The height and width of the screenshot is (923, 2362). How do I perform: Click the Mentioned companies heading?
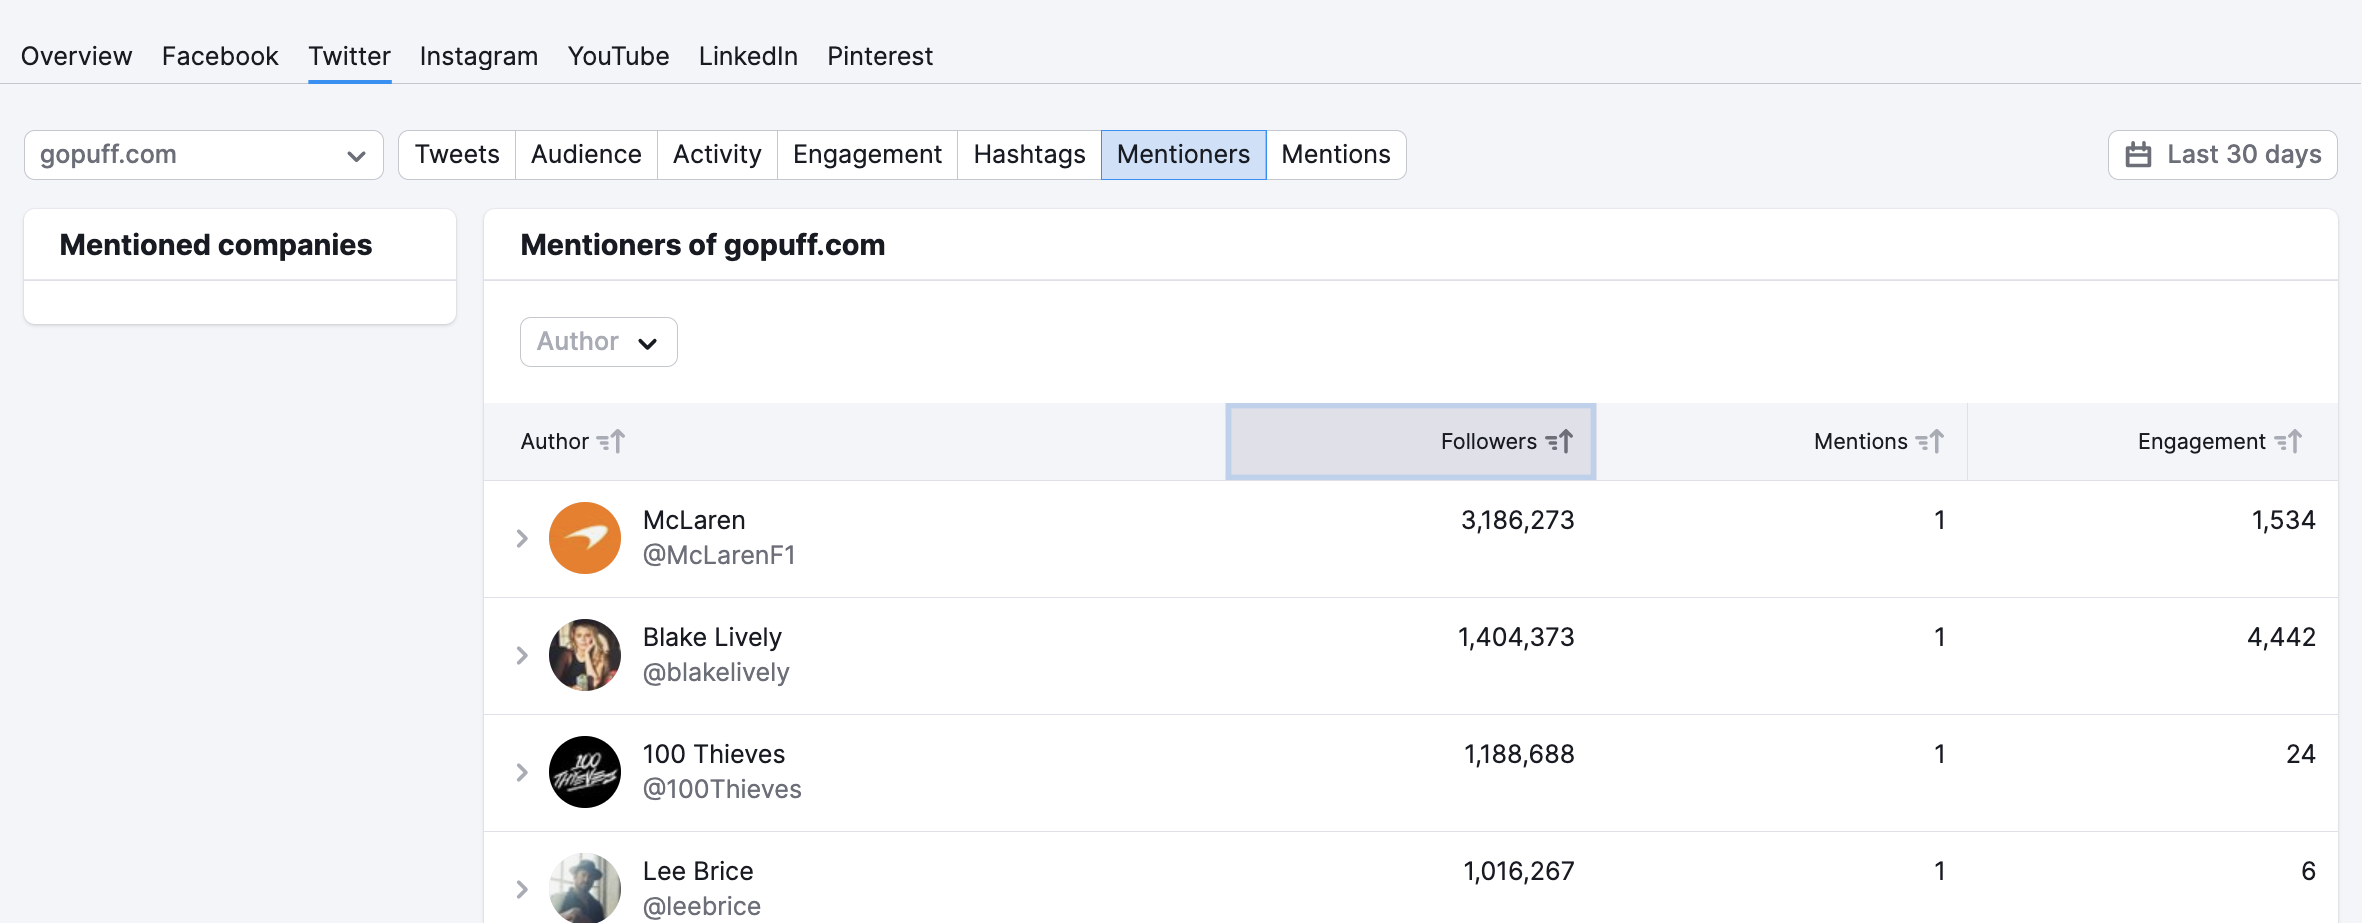click(216, 245)
